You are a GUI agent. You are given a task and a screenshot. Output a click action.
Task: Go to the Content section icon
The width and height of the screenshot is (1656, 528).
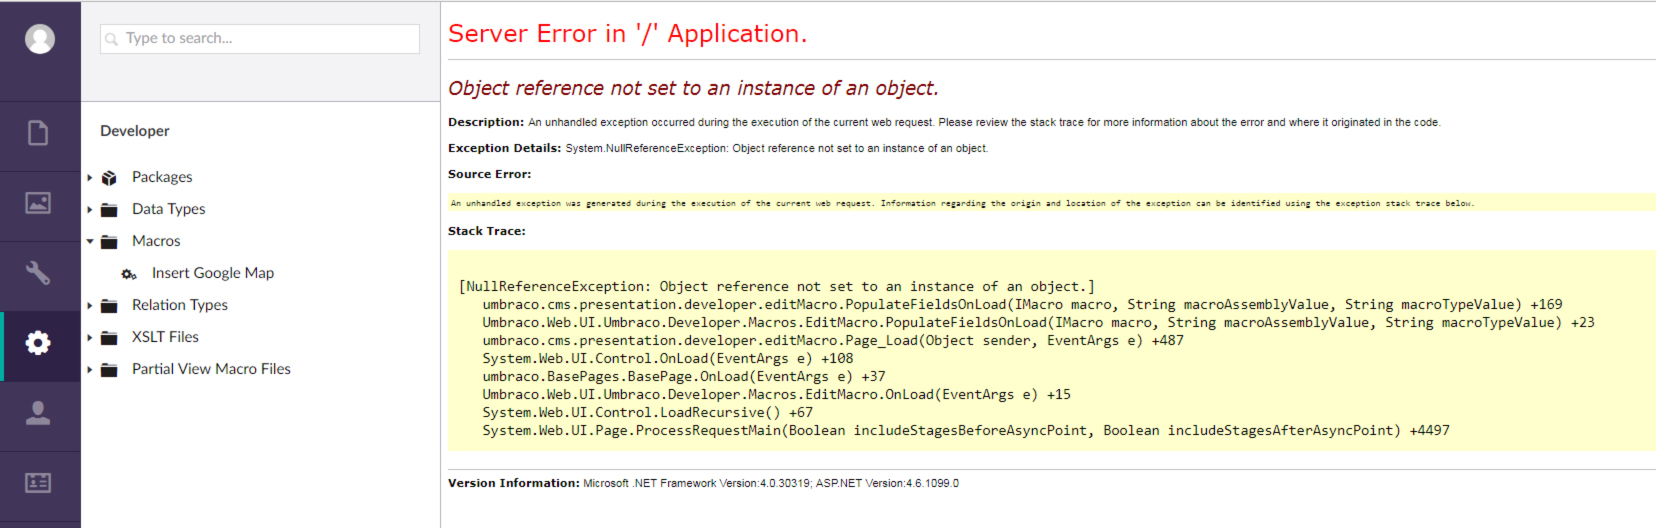(38, 133)
